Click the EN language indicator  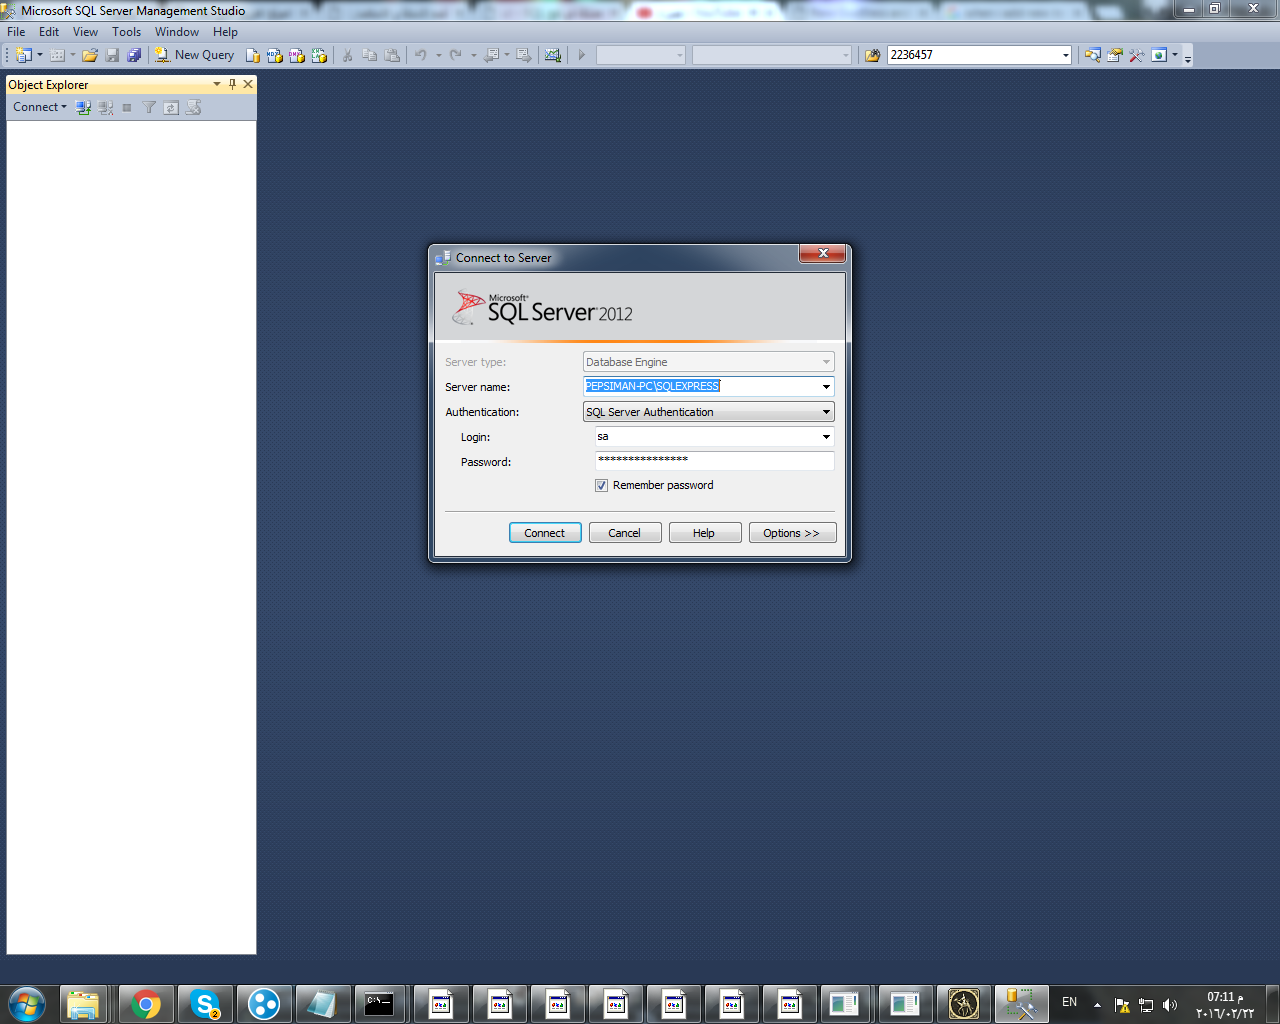coord(1069,1002)
